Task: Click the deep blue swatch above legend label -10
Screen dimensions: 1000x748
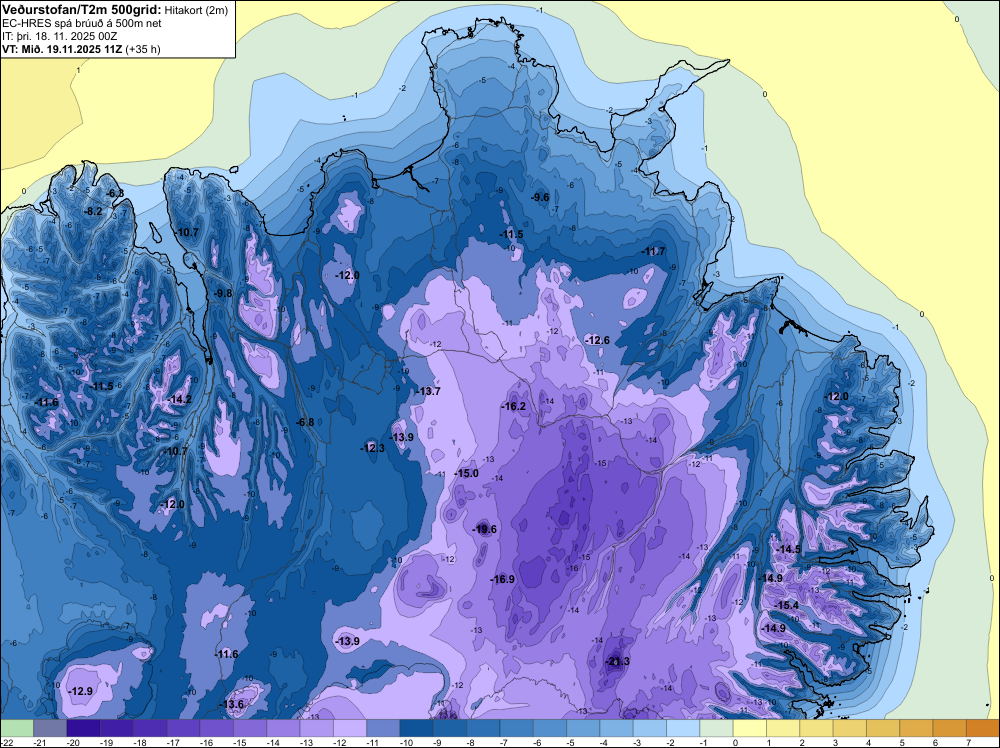Action: [416, 728]
